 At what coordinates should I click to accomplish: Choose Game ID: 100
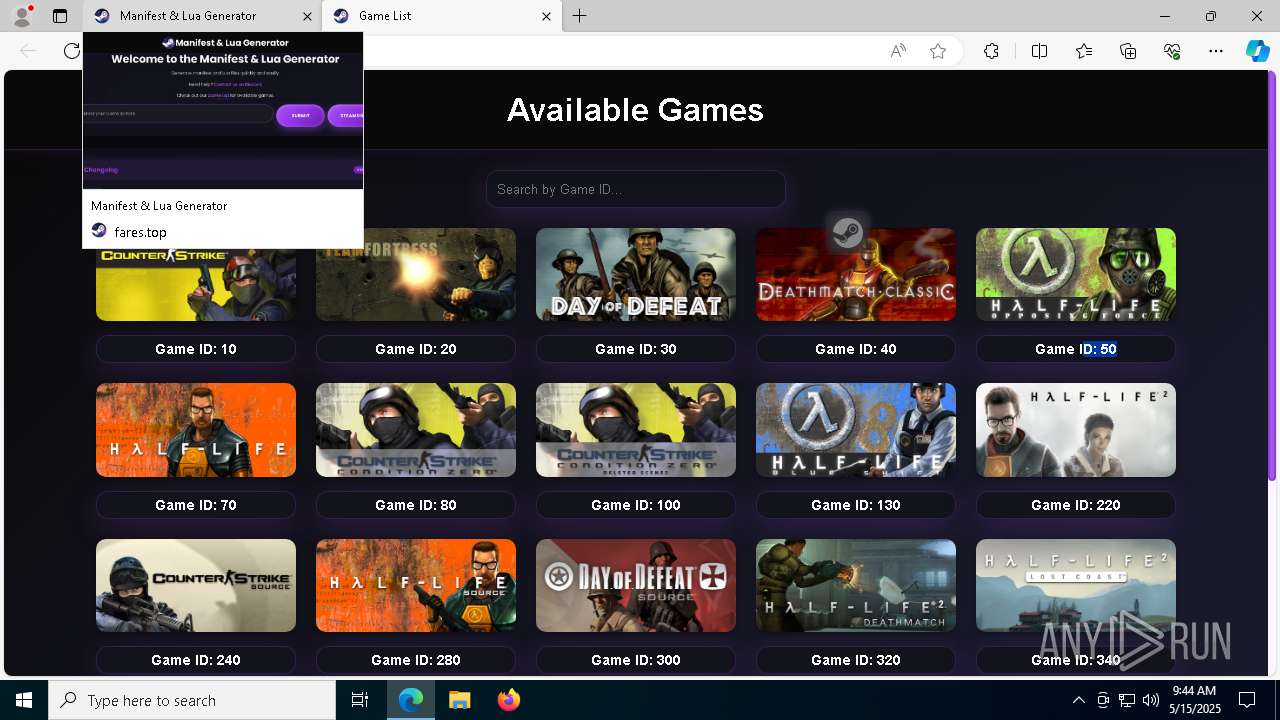click(636, 505)
